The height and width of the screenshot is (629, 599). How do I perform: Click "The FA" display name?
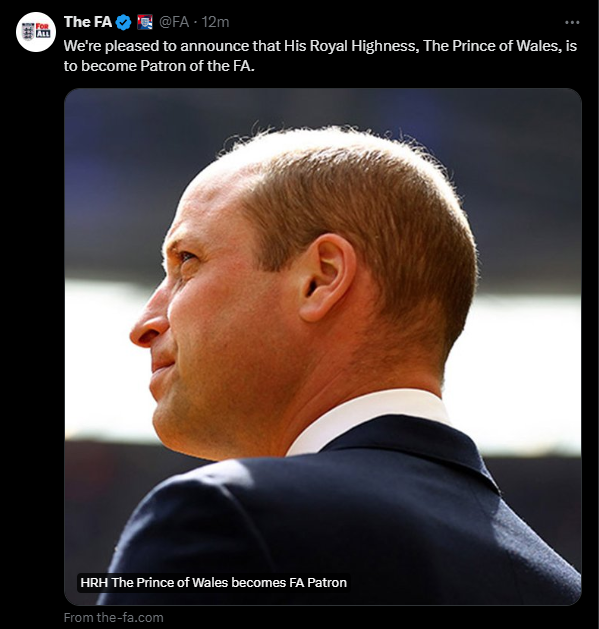[x=88, y=22]
